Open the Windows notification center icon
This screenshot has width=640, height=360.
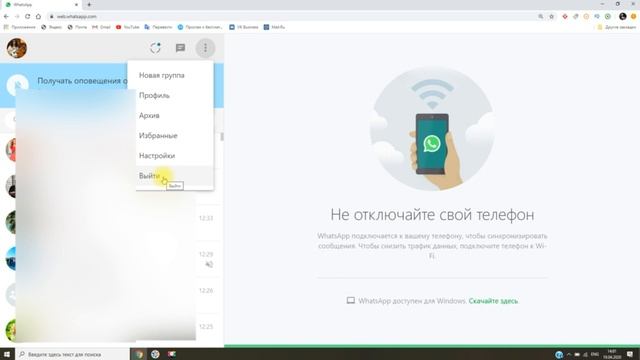tap(630, 354)
